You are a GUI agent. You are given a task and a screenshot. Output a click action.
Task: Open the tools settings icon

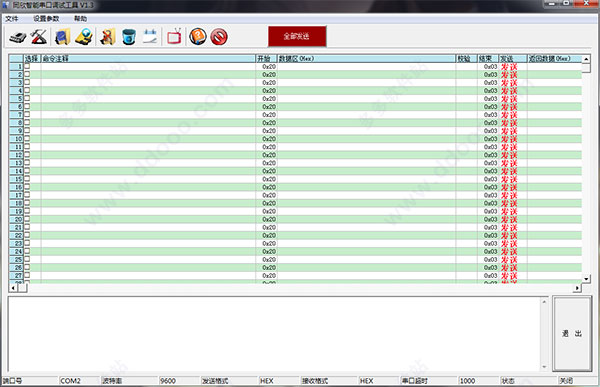pyautogui.click(x=39, y=37)
